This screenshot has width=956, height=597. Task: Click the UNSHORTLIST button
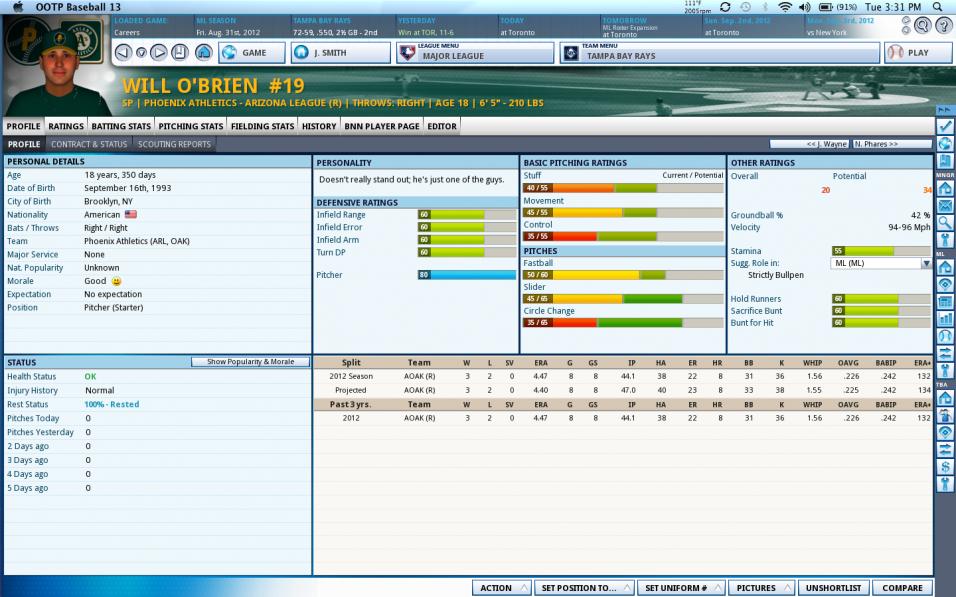pyautogui.click(x=833, y=588)
